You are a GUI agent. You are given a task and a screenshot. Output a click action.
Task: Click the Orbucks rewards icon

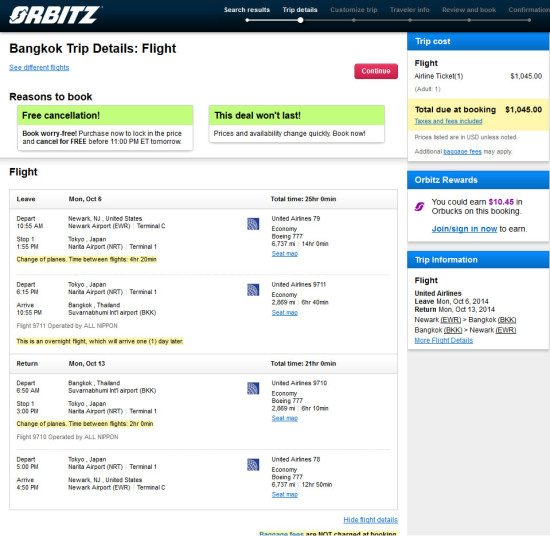(420, 207)
